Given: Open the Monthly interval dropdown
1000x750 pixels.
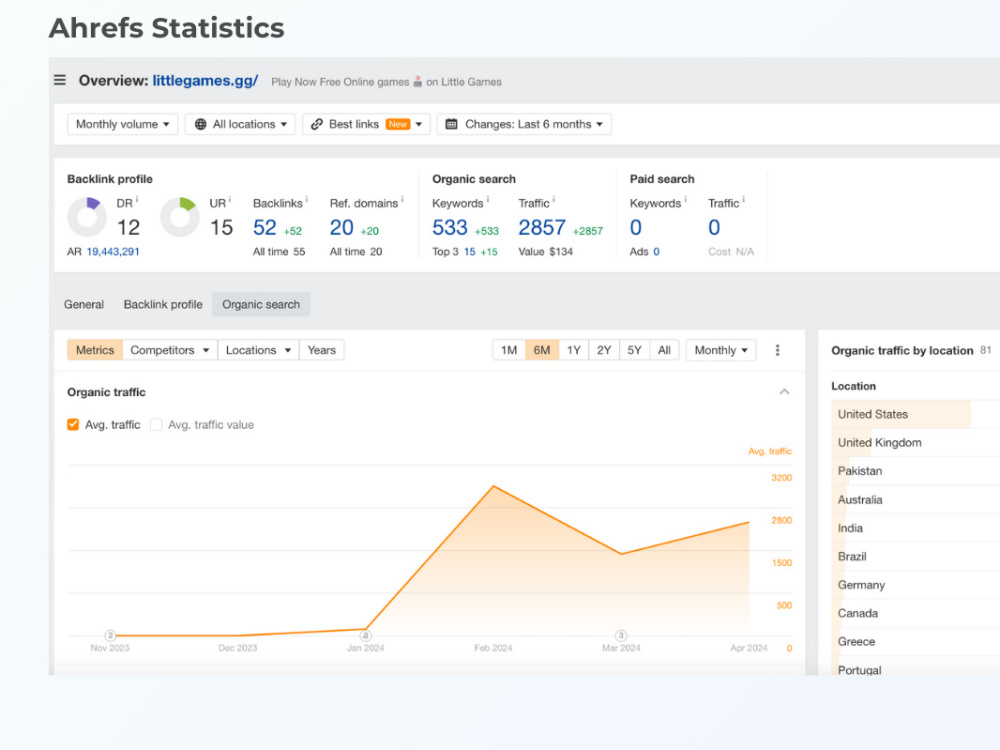Looking at the screenshot, I should pos(721,350).
